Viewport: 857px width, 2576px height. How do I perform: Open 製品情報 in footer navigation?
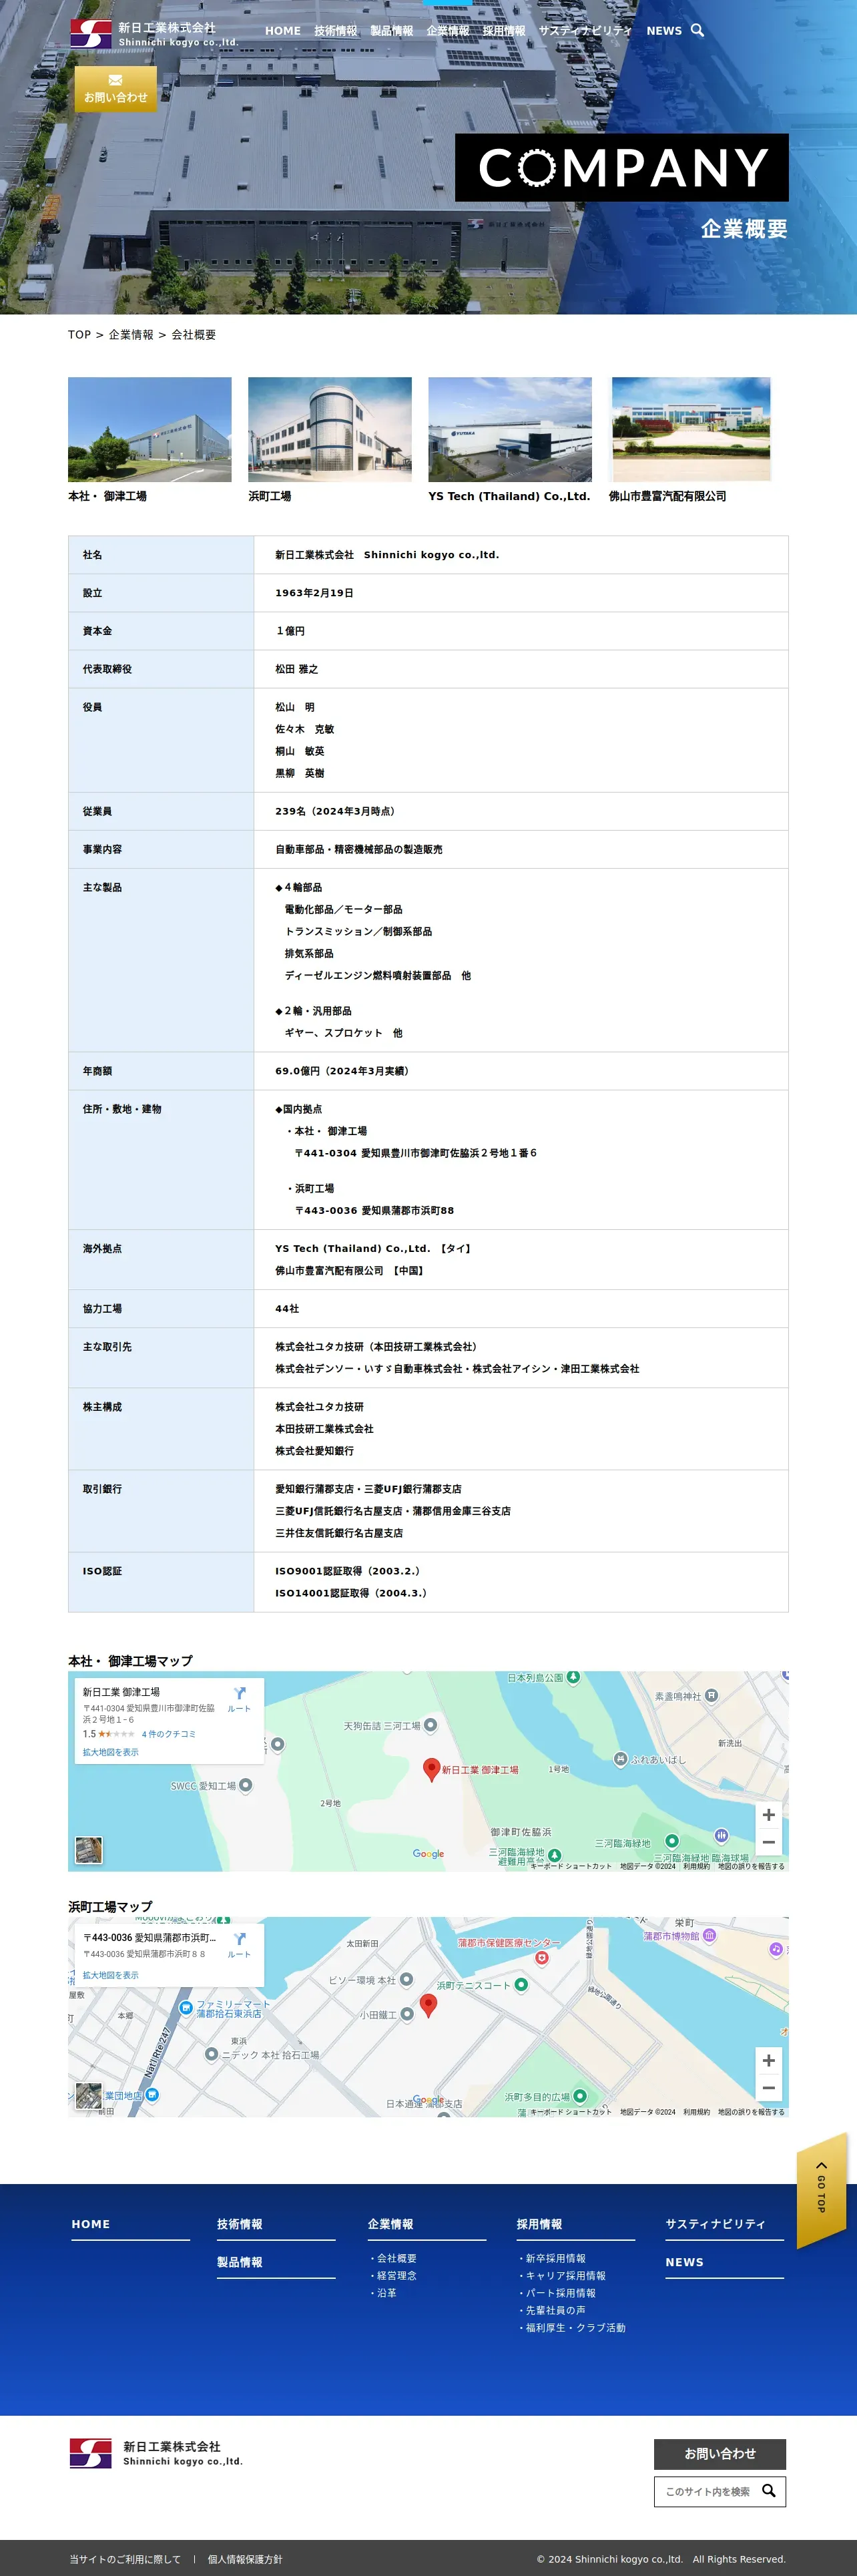click(x=240, y=2262)
